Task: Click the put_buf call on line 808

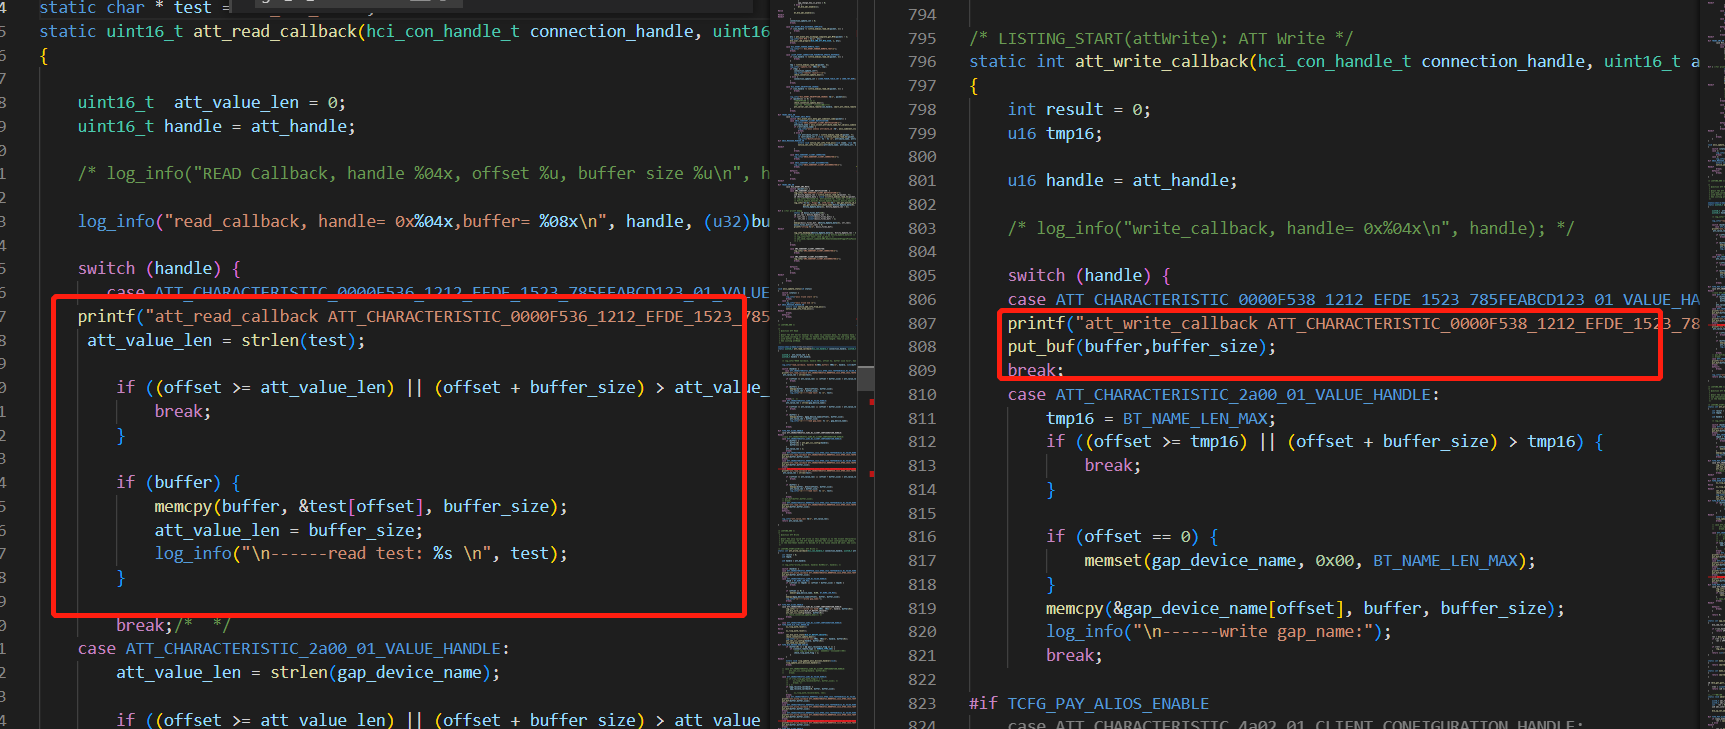Action: click(1142, 346)
